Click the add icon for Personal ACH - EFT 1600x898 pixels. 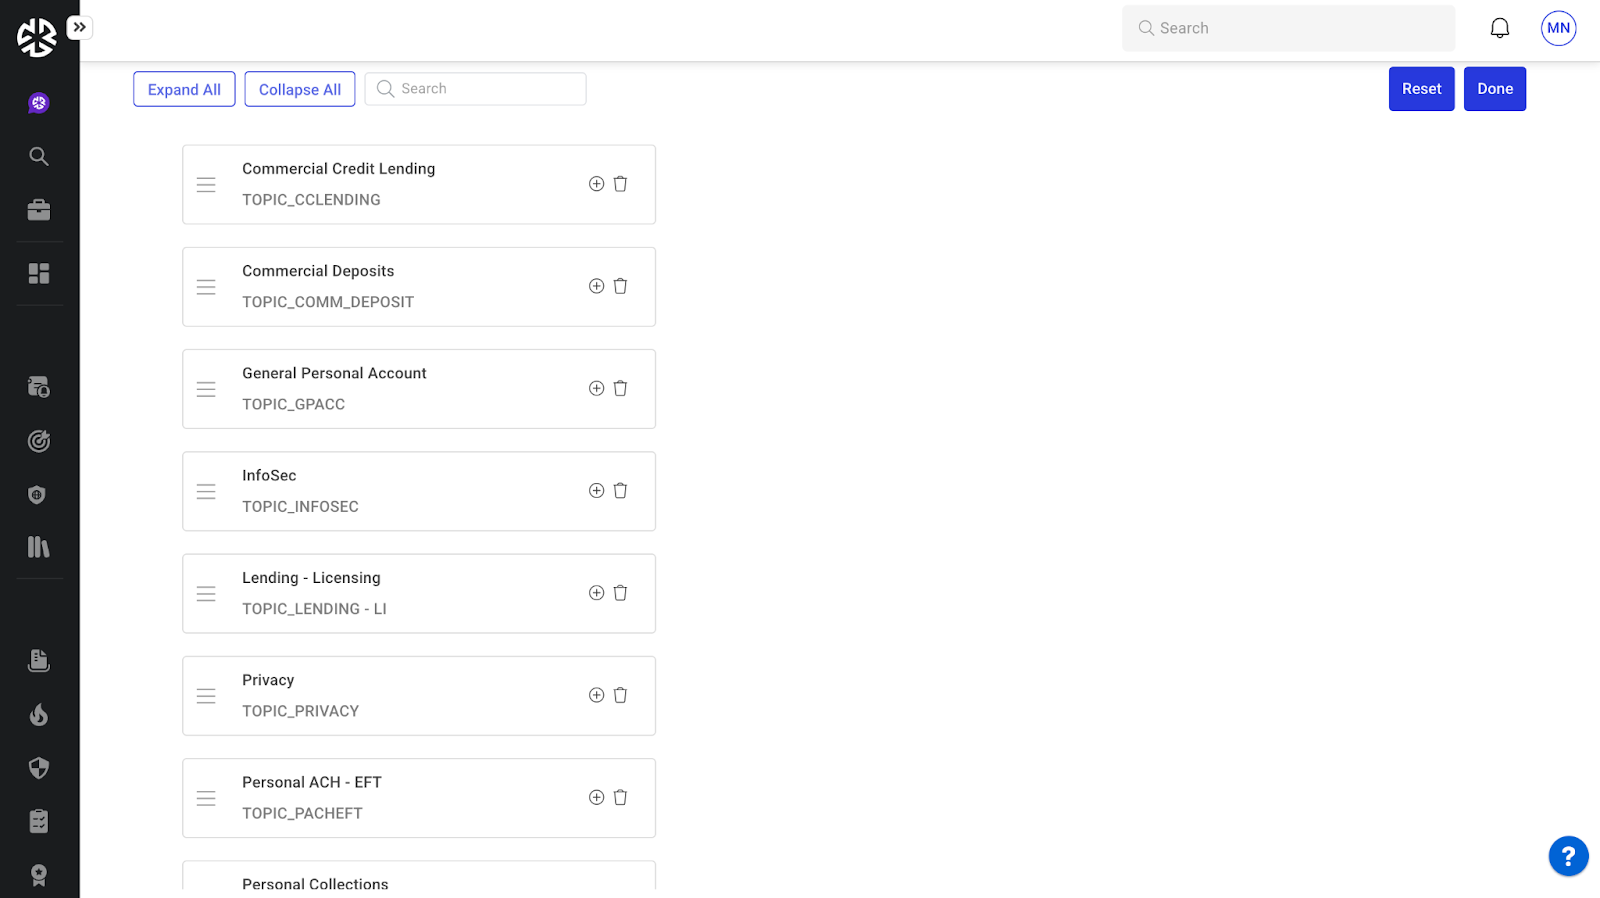pos(596,797)
